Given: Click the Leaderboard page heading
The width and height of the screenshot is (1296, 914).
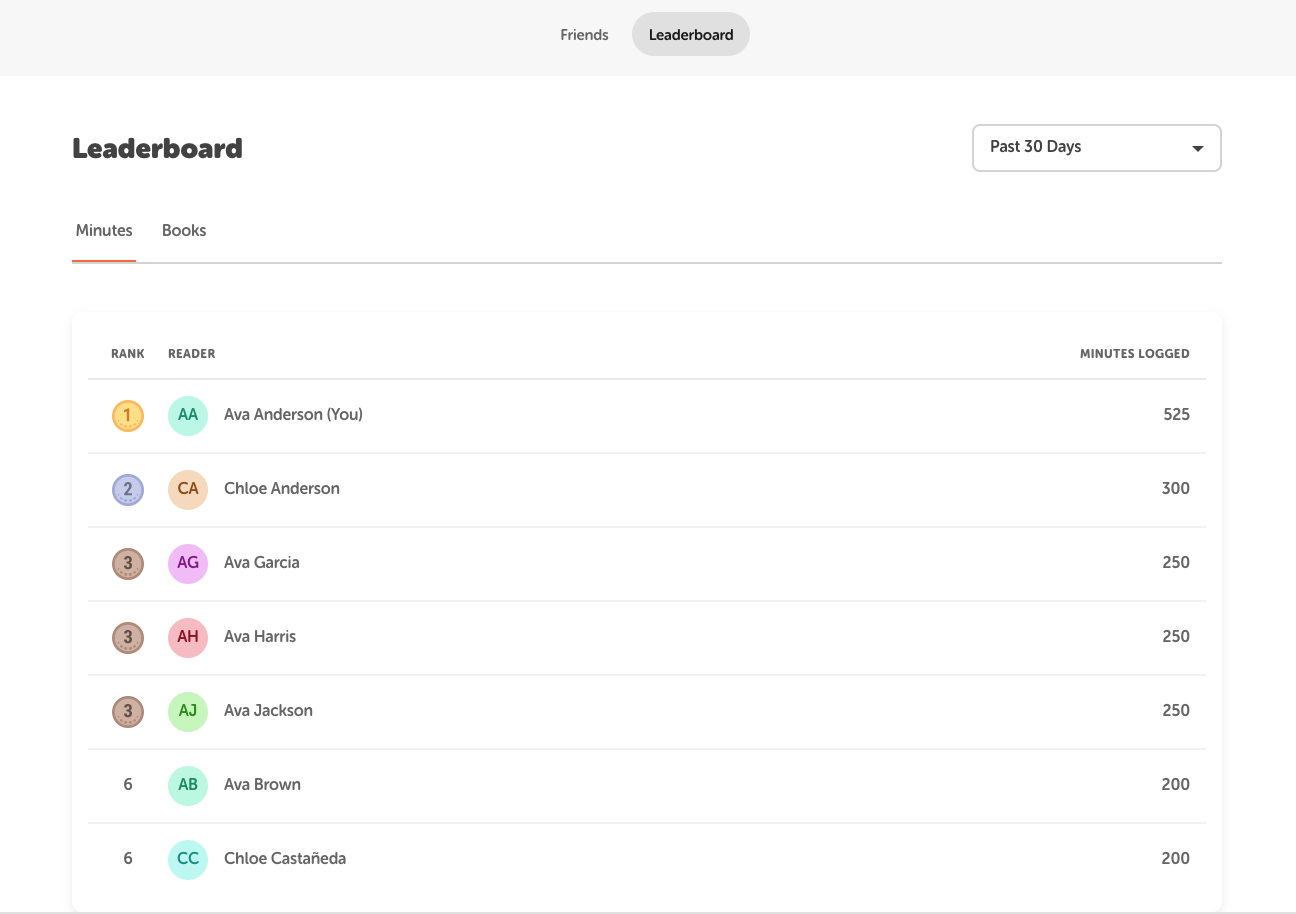Looking at the screenshot, I should [x=157, y=149].
